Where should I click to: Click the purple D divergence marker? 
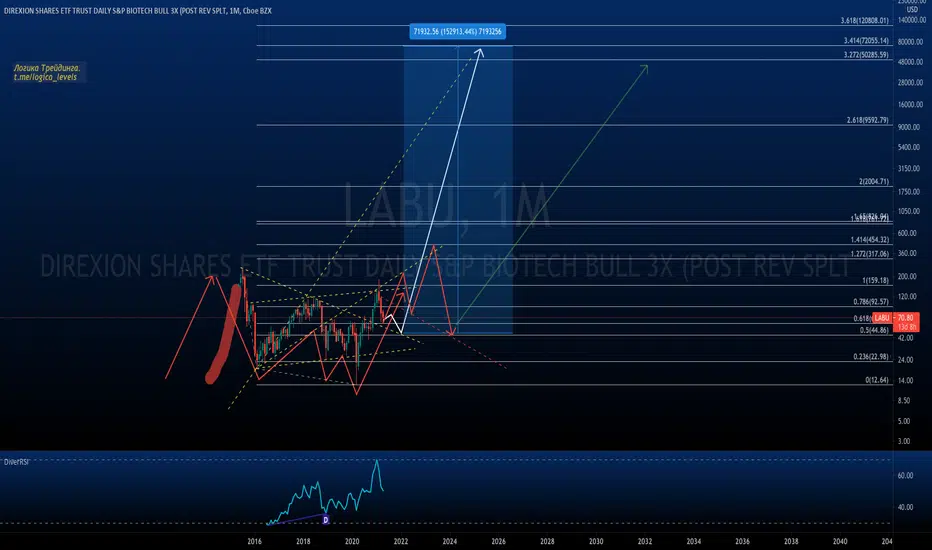326,520
